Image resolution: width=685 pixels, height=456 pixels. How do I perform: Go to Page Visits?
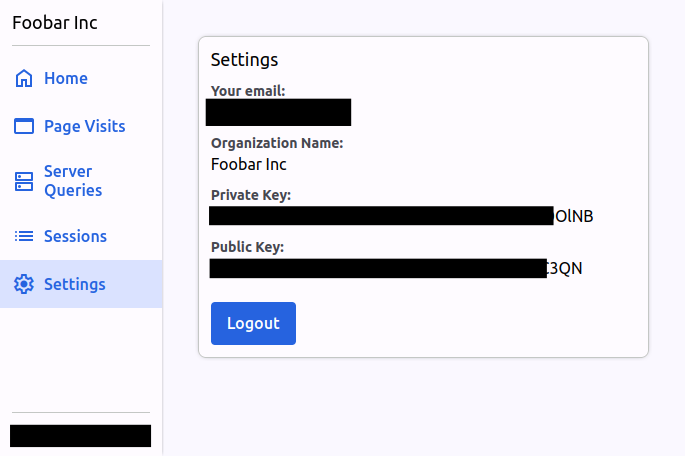tap(81, 127)
